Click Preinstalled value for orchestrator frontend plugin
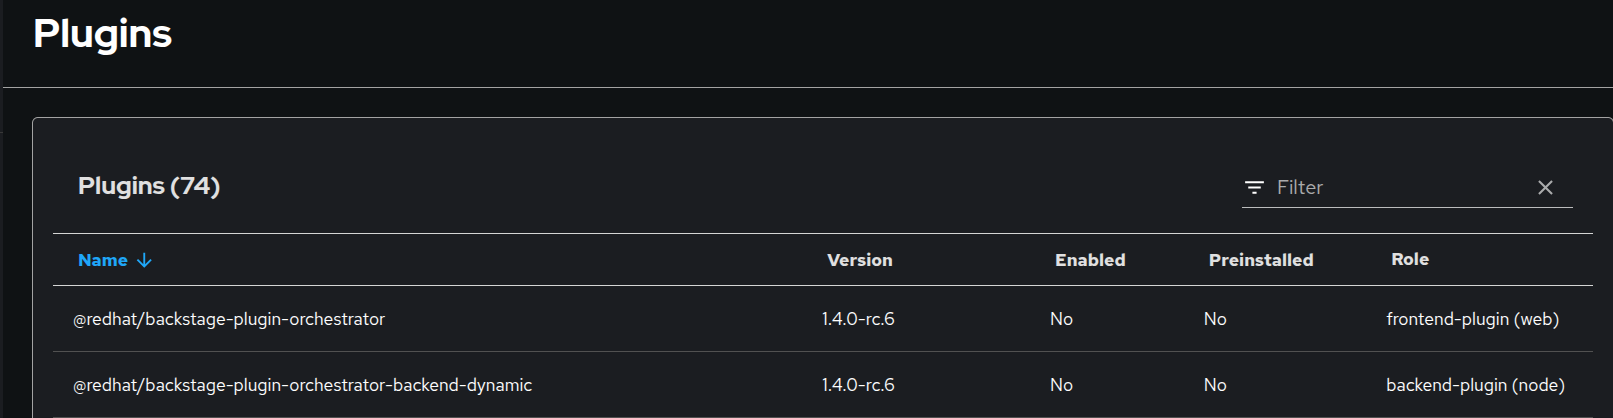1613x418 pixels. pos(1215,319)
